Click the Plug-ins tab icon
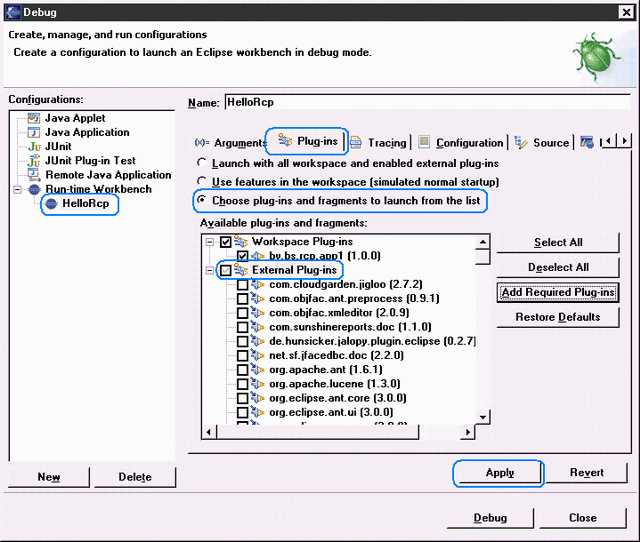The width and height of the screenshot is (640, 542). pos(285,141)
